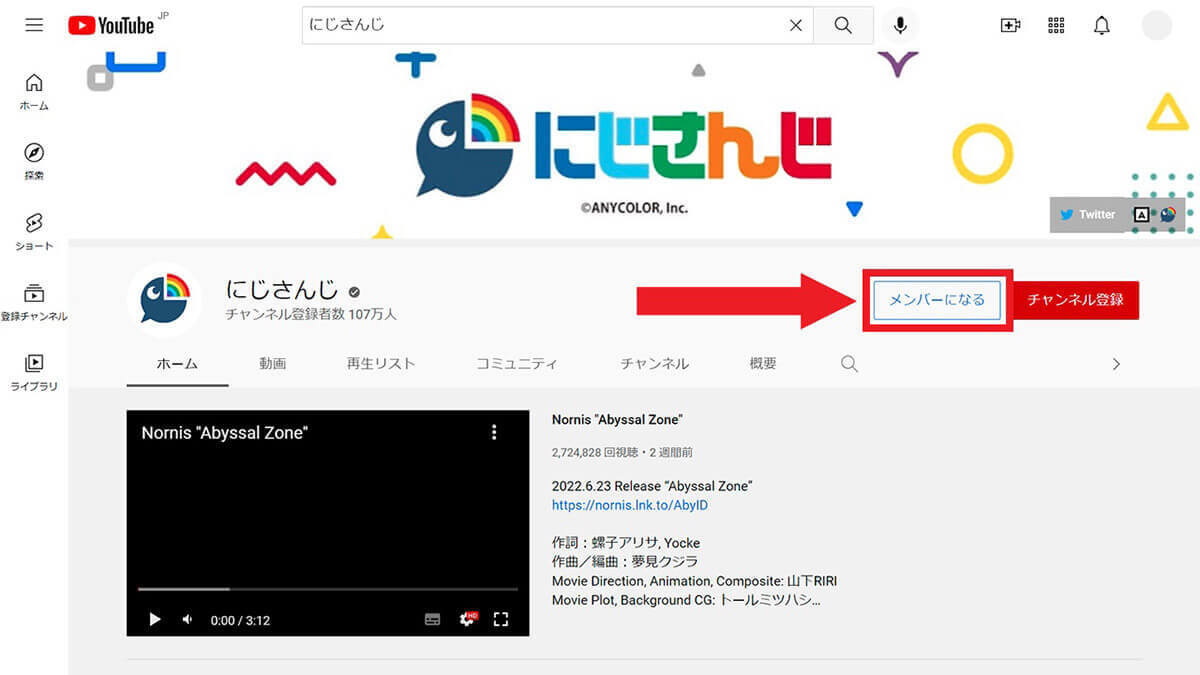The image size is (1200, 675).
Task: Open the Nornis "Abyssal Zone" title link
Action: (x=617, y=420)
